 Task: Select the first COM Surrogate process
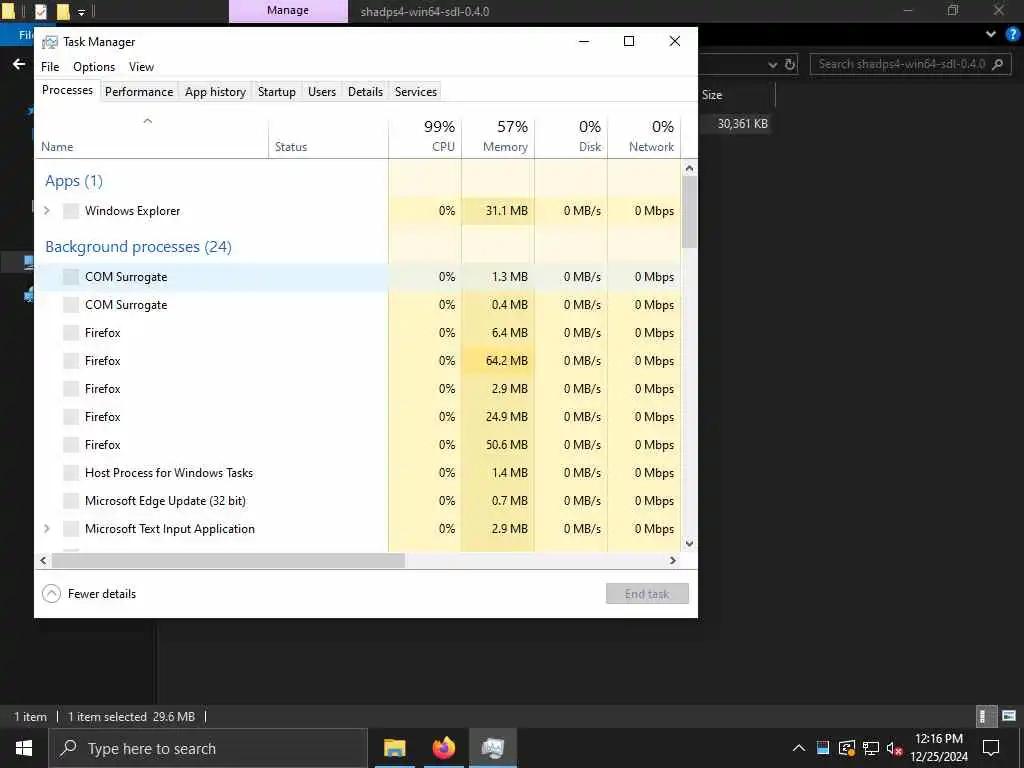click(x=358, y=277)
